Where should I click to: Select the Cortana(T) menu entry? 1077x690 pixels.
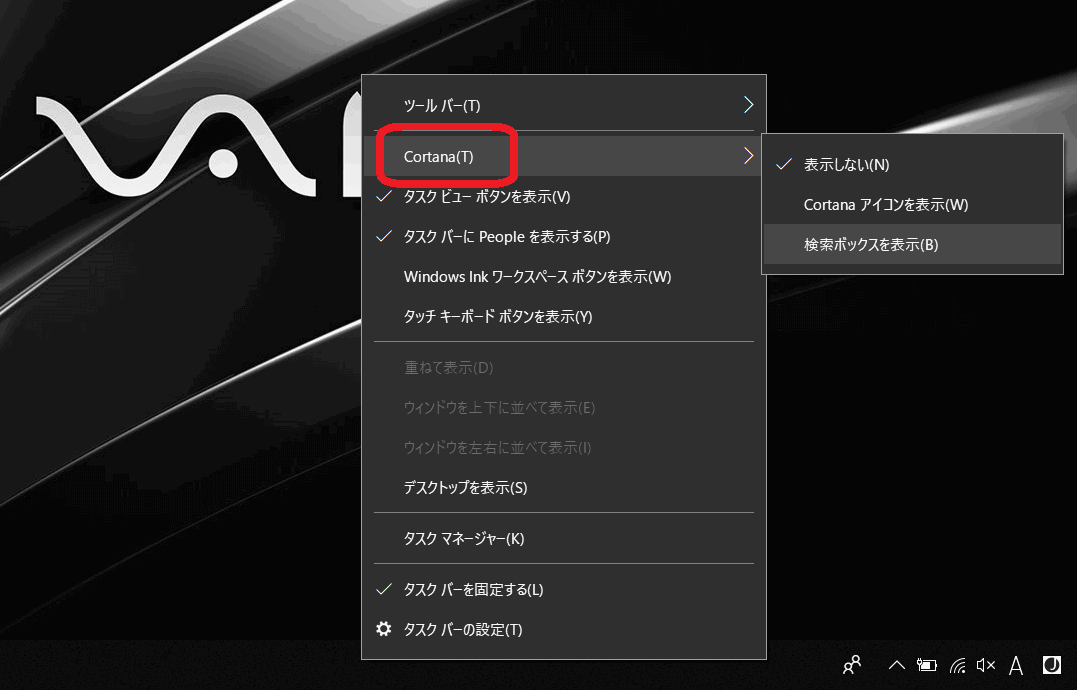(x=564, y=157)
